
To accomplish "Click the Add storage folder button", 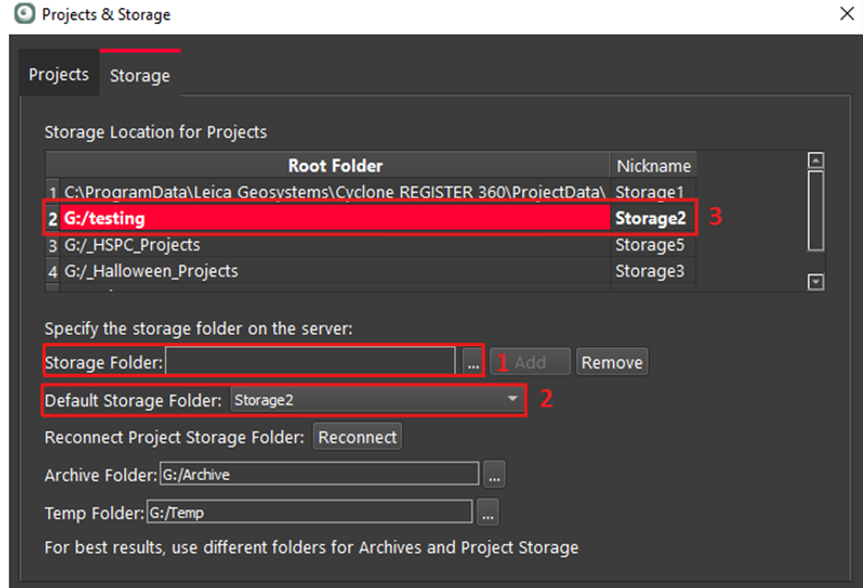I will (x=530, y=362).
